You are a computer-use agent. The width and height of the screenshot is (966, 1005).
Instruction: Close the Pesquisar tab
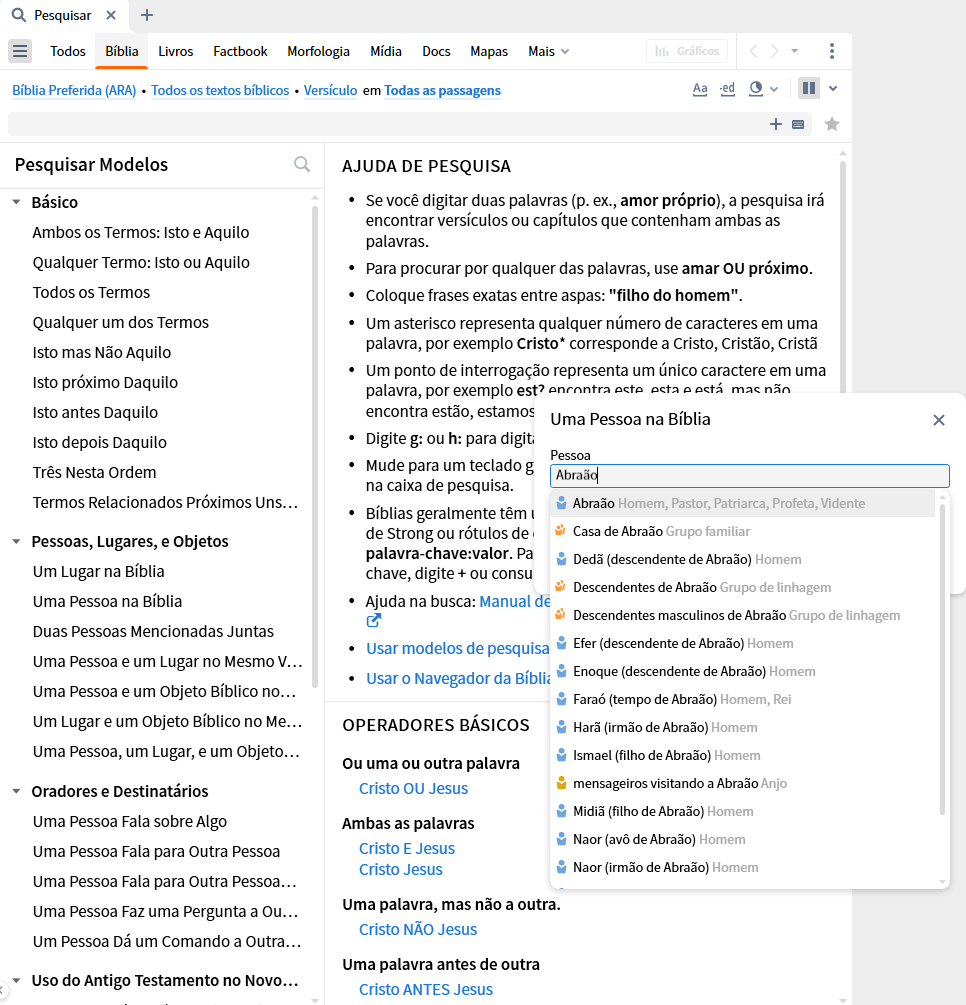111,15
